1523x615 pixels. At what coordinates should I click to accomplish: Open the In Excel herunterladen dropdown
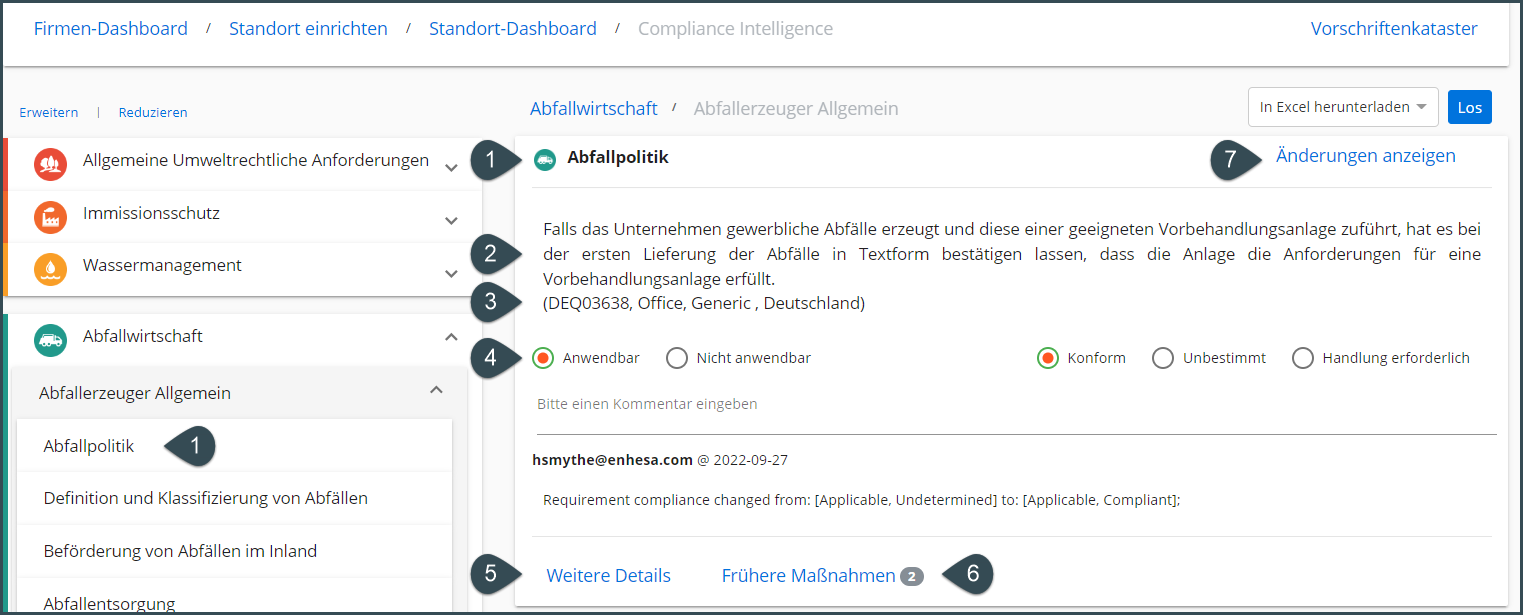1342,107
